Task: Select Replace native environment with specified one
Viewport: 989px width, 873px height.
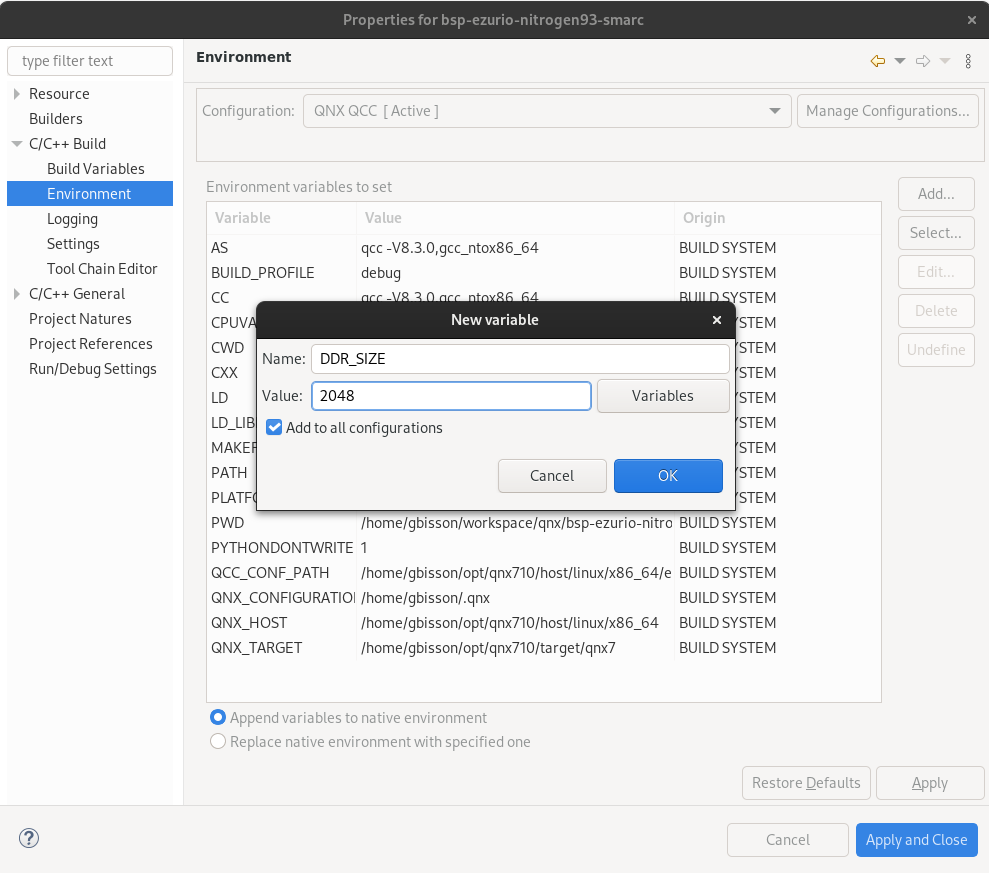Action: (x=218, y=742)
